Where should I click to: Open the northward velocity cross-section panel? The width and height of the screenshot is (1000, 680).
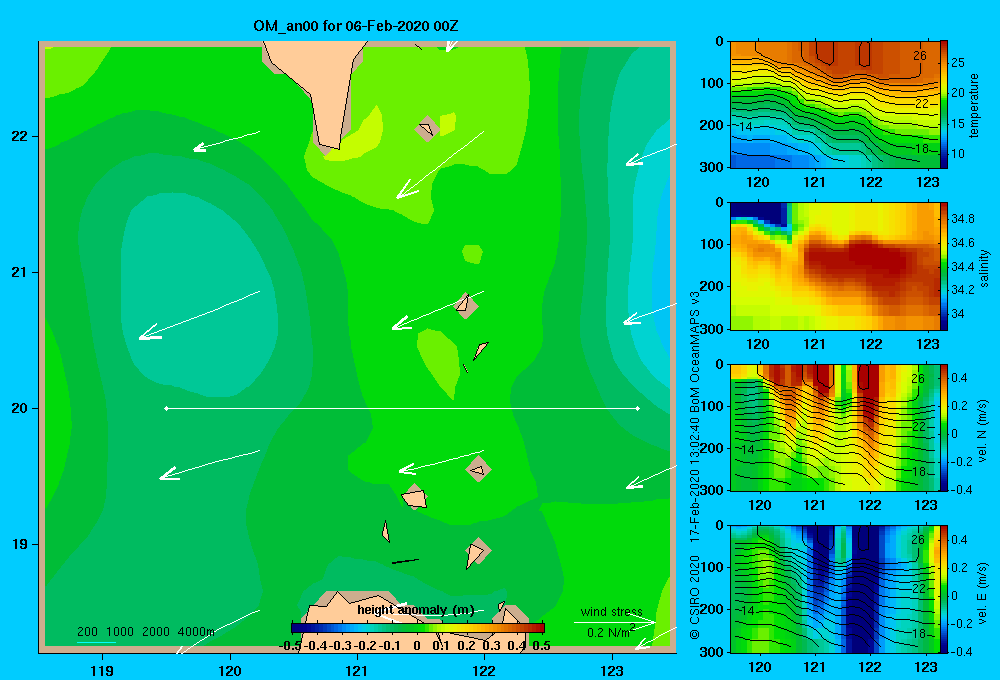coord(834,427)
